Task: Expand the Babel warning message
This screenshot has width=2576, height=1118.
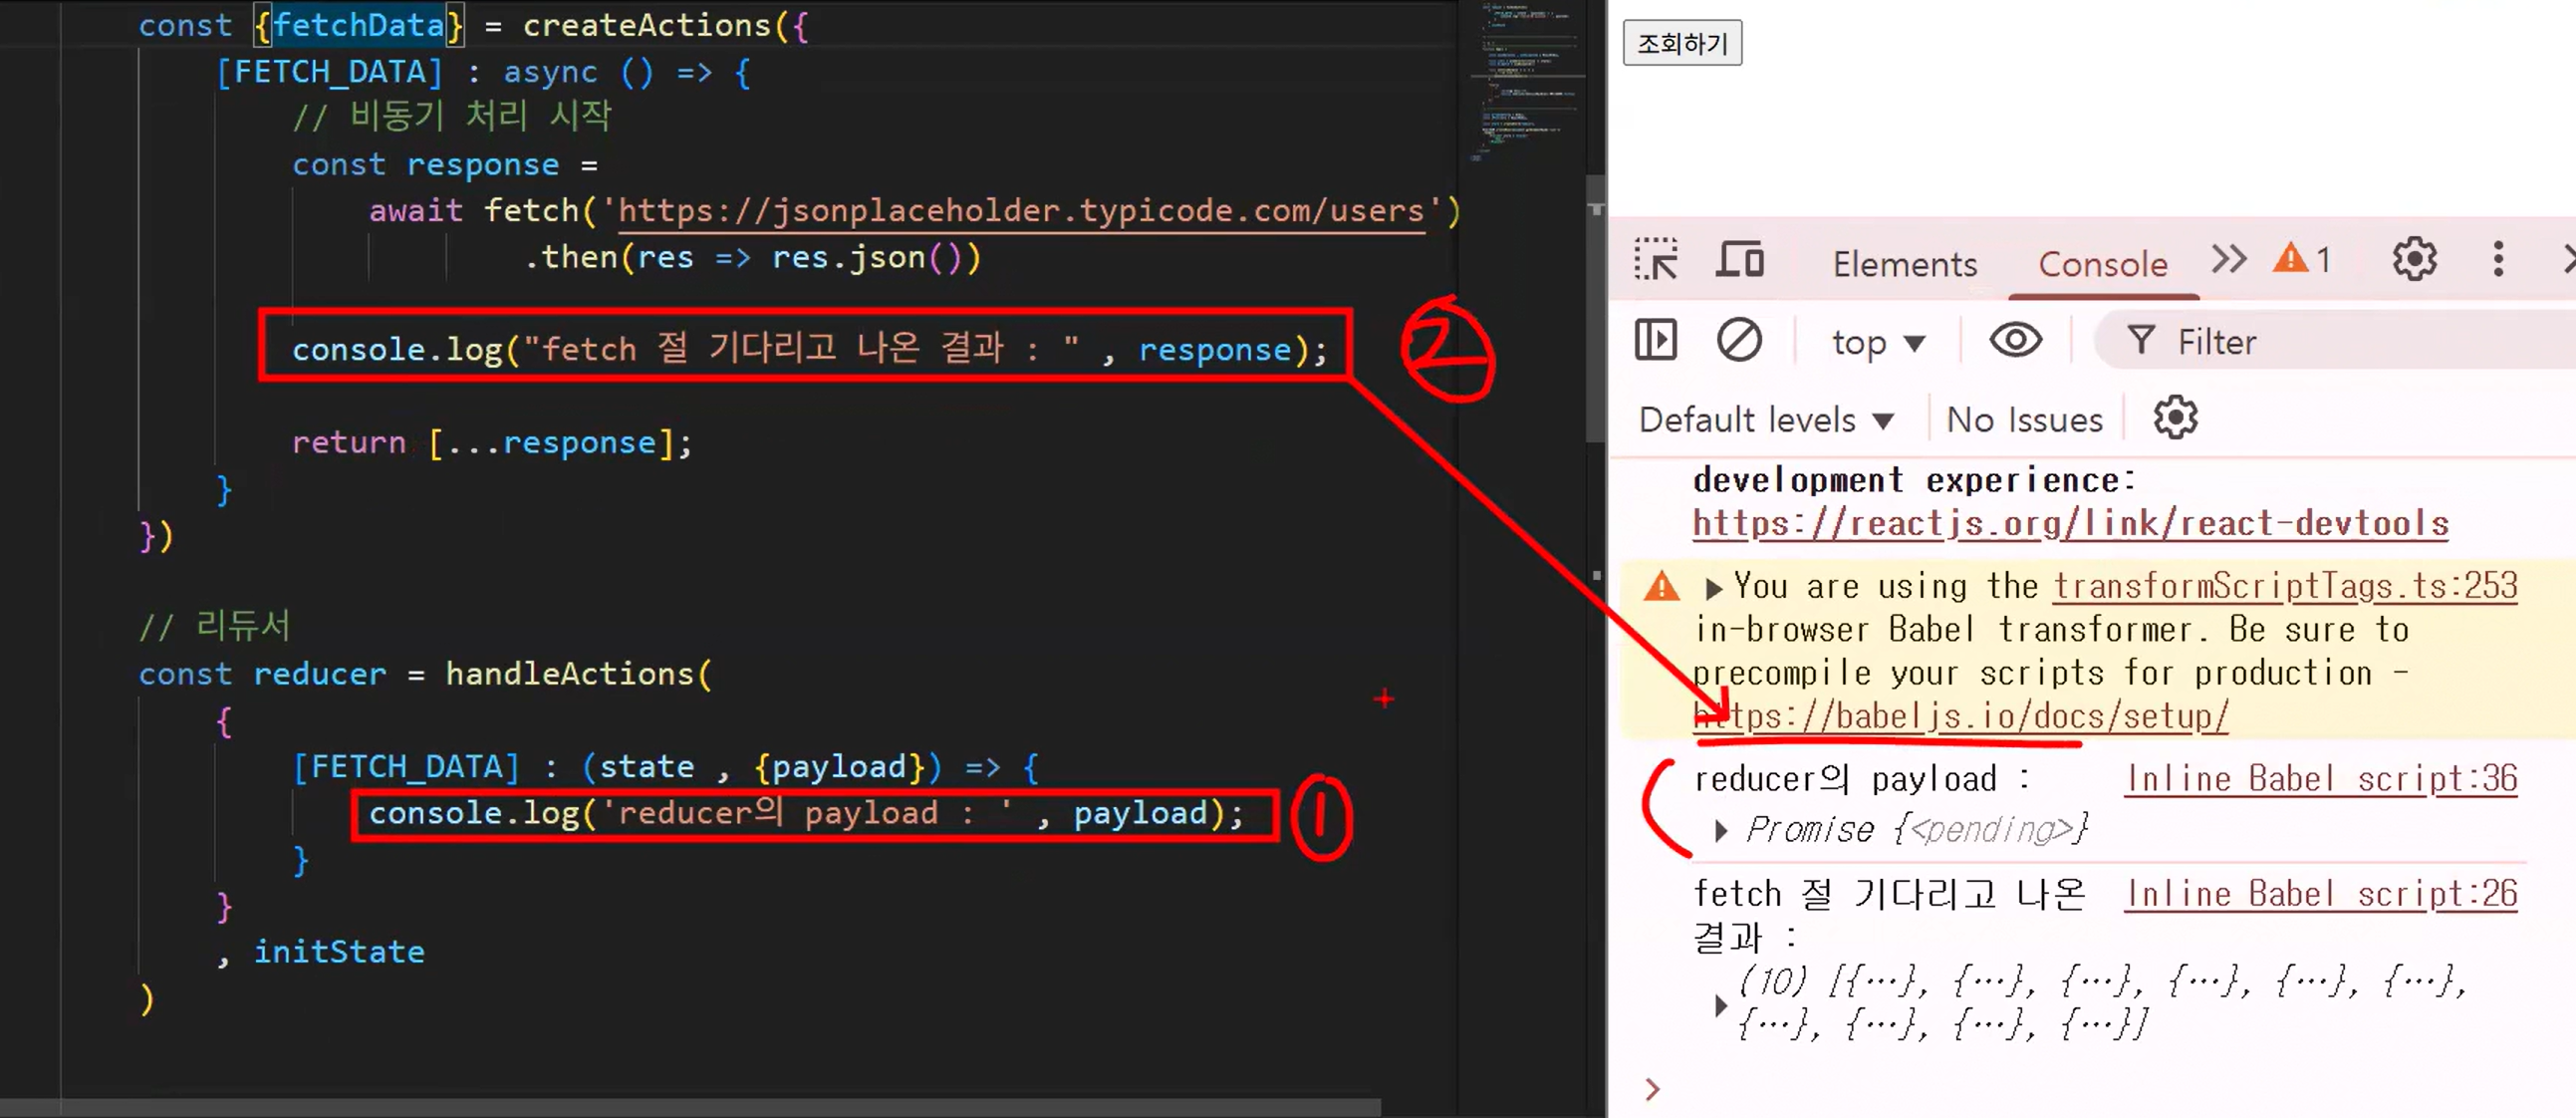Action: coord(1713,588)
